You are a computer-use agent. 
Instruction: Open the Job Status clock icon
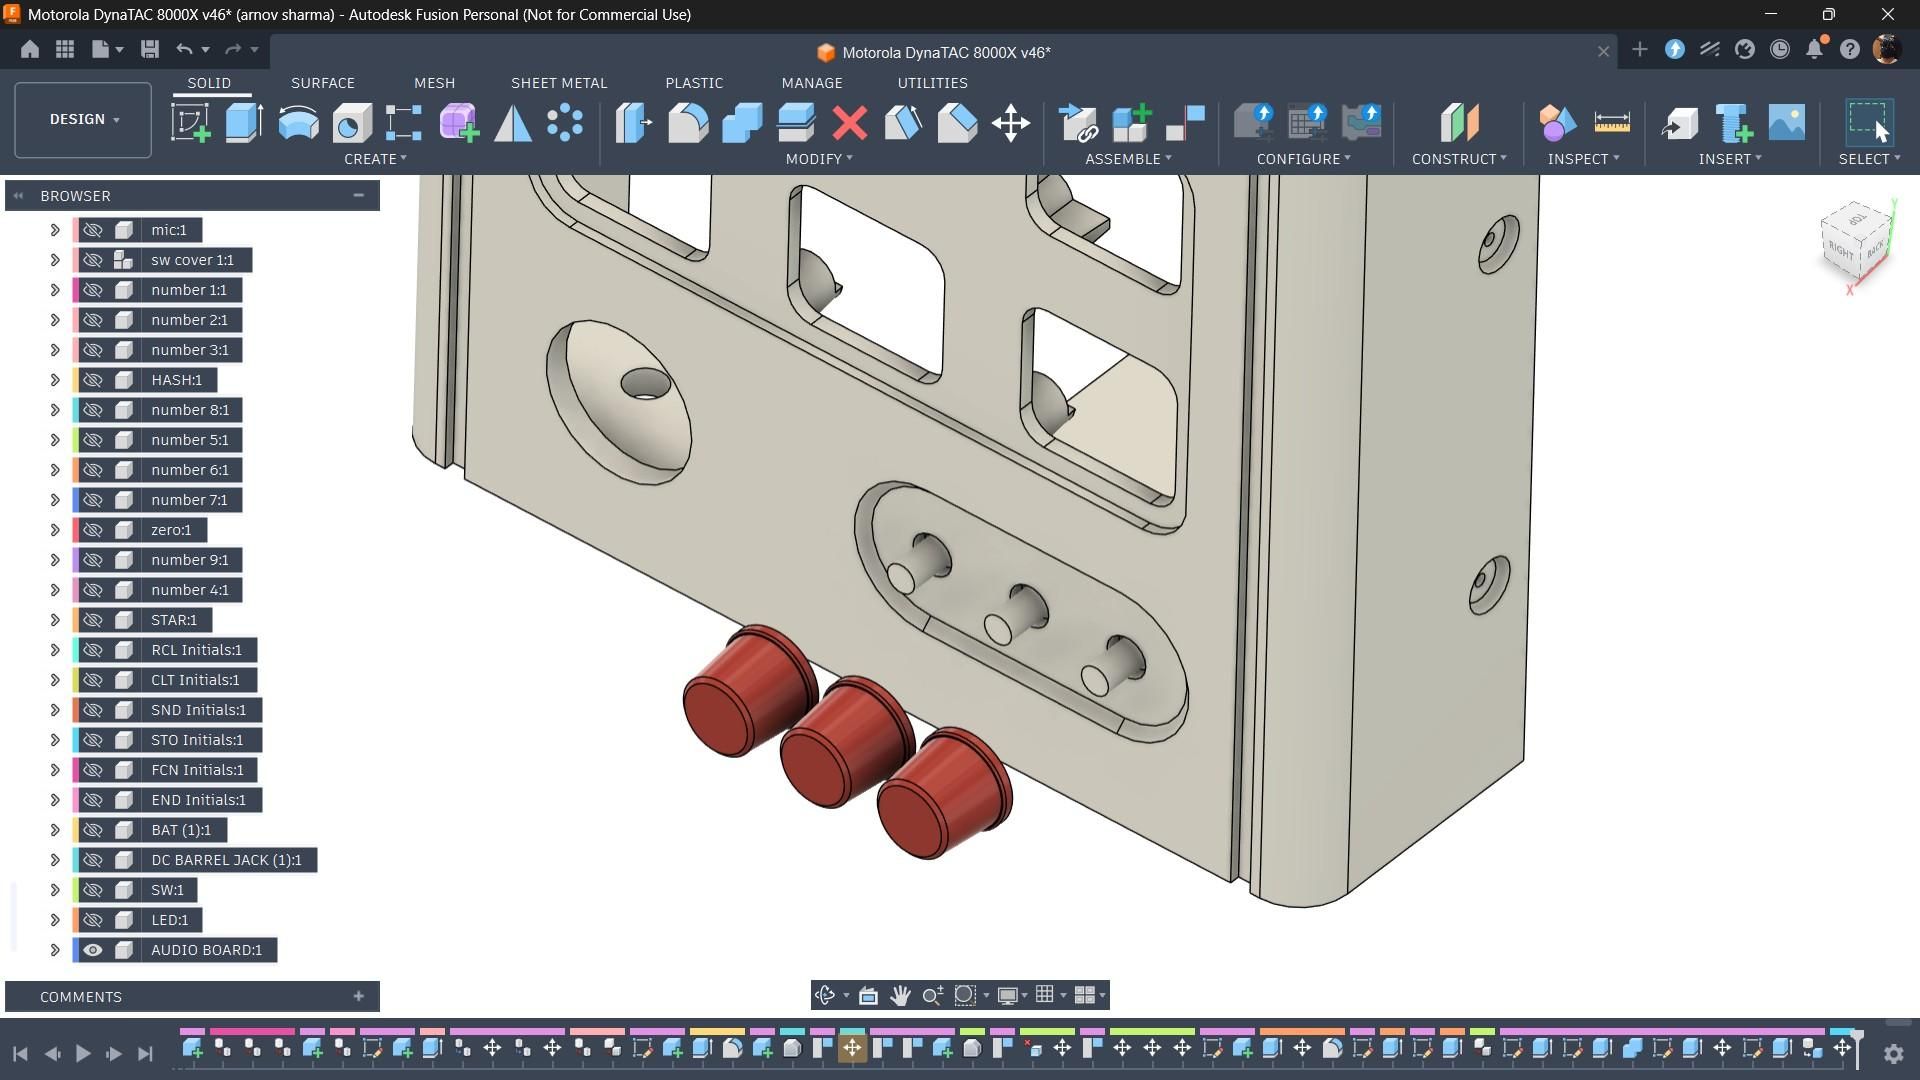[1780, 49]
